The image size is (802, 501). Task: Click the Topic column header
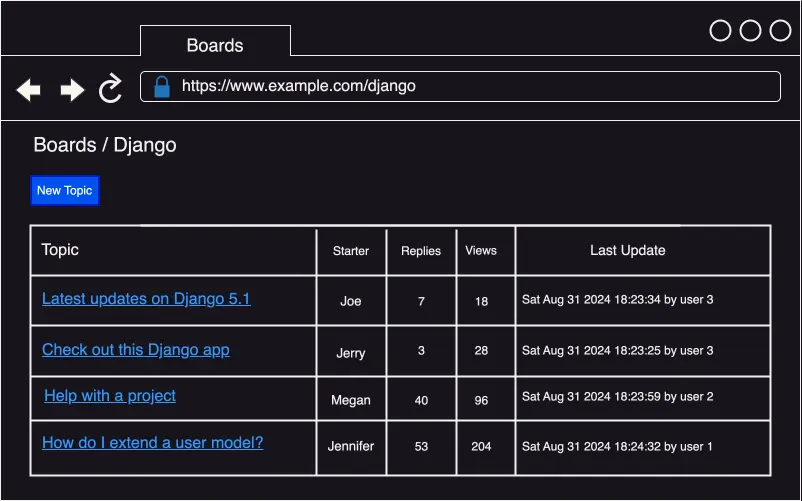[60, 250]
